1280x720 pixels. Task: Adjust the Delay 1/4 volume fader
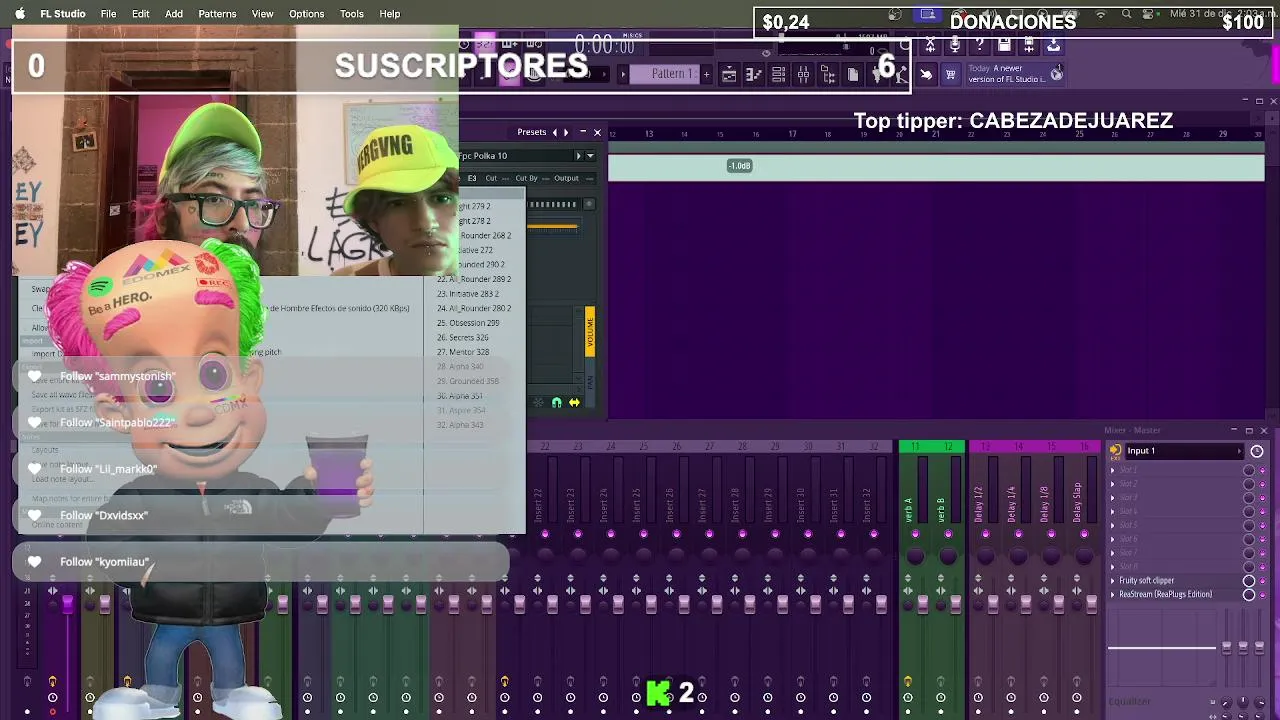click(x=1025, y=603)
